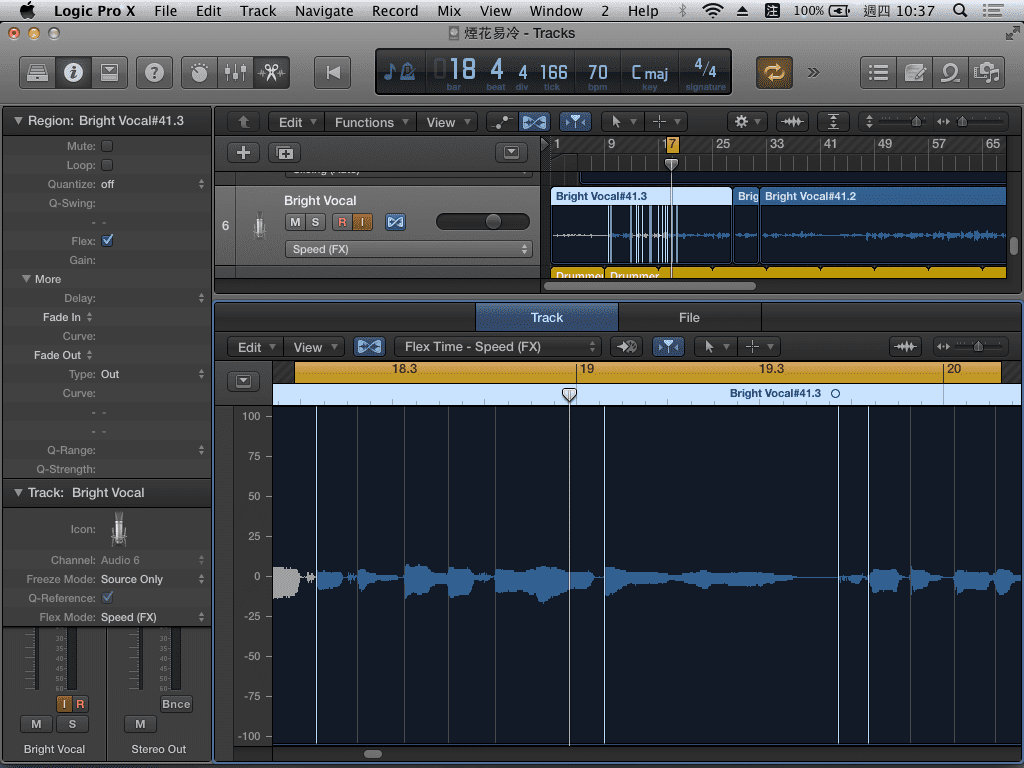Toggle the Editors scissors icon

coord(271,72)
